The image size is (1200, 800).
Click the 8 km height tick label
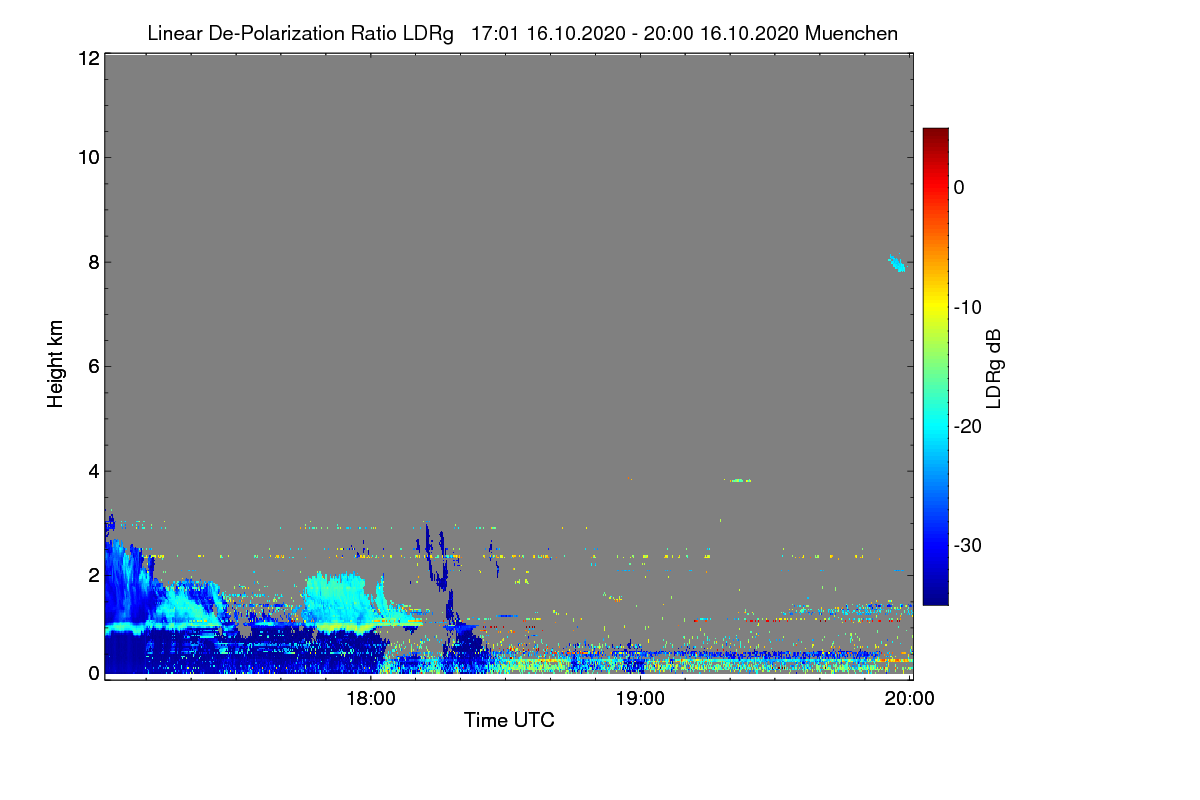(93, 262)
